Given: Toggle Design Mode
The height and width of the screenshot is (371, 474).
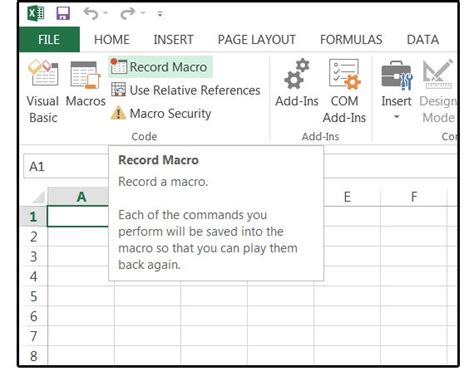Looking at the screenshot, I should point(438,91).
